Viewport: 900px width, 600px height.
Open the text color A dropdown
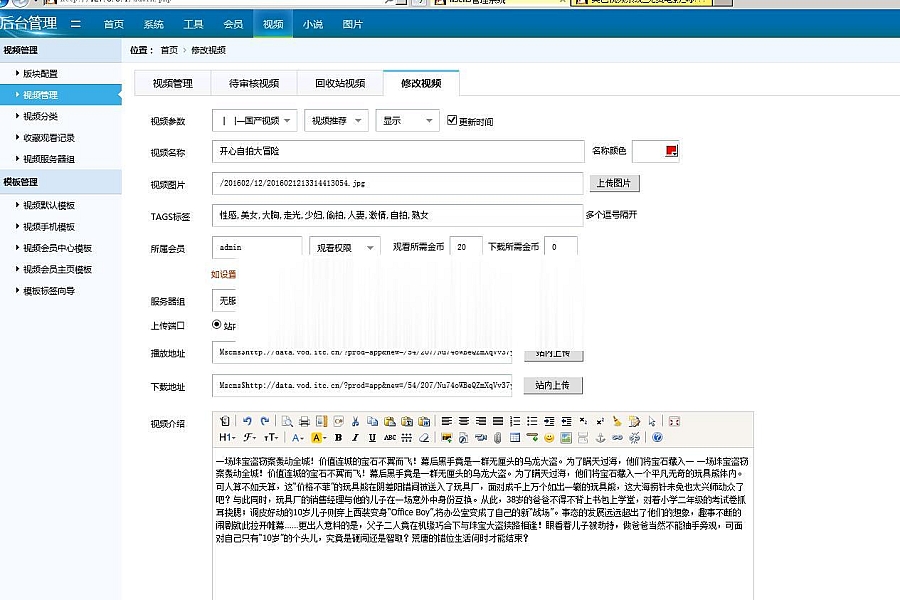[x=297, y=438]
